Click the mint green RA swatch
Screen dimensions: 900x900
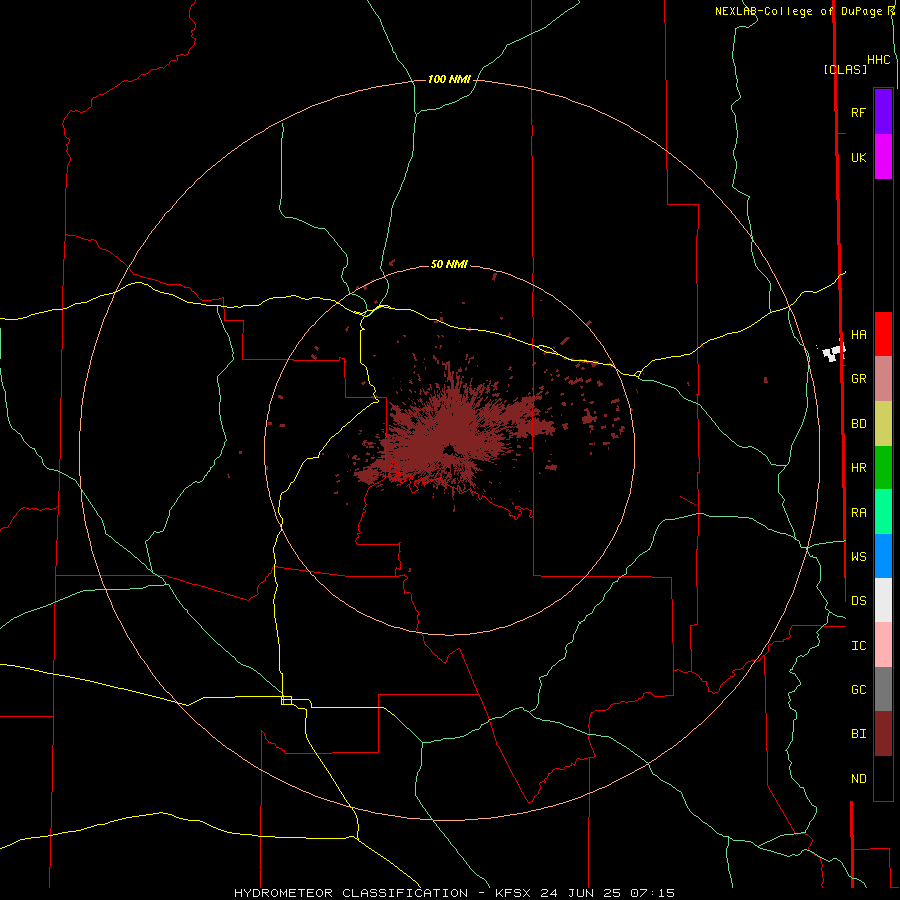point(883,512)
